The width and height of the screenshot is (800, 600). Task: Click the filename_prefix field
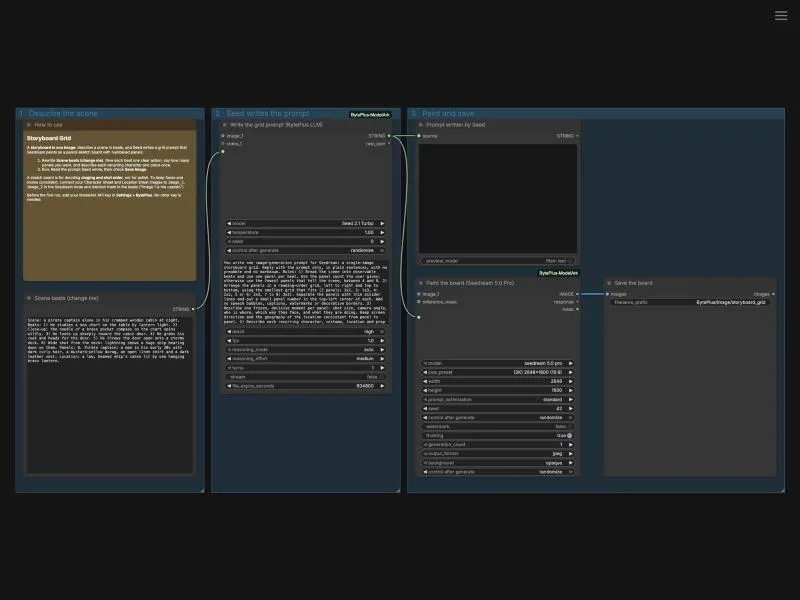pos(690,303)
